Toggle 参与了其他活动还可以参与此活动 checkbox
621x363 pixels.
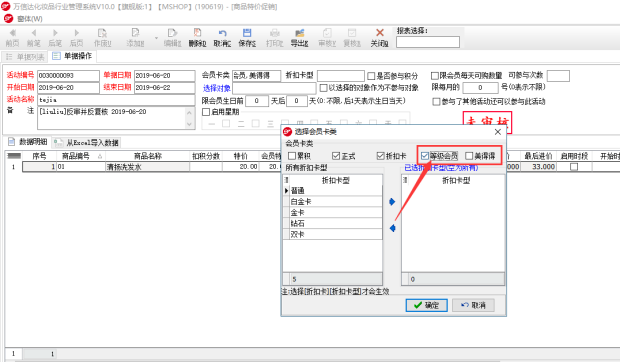436,102
